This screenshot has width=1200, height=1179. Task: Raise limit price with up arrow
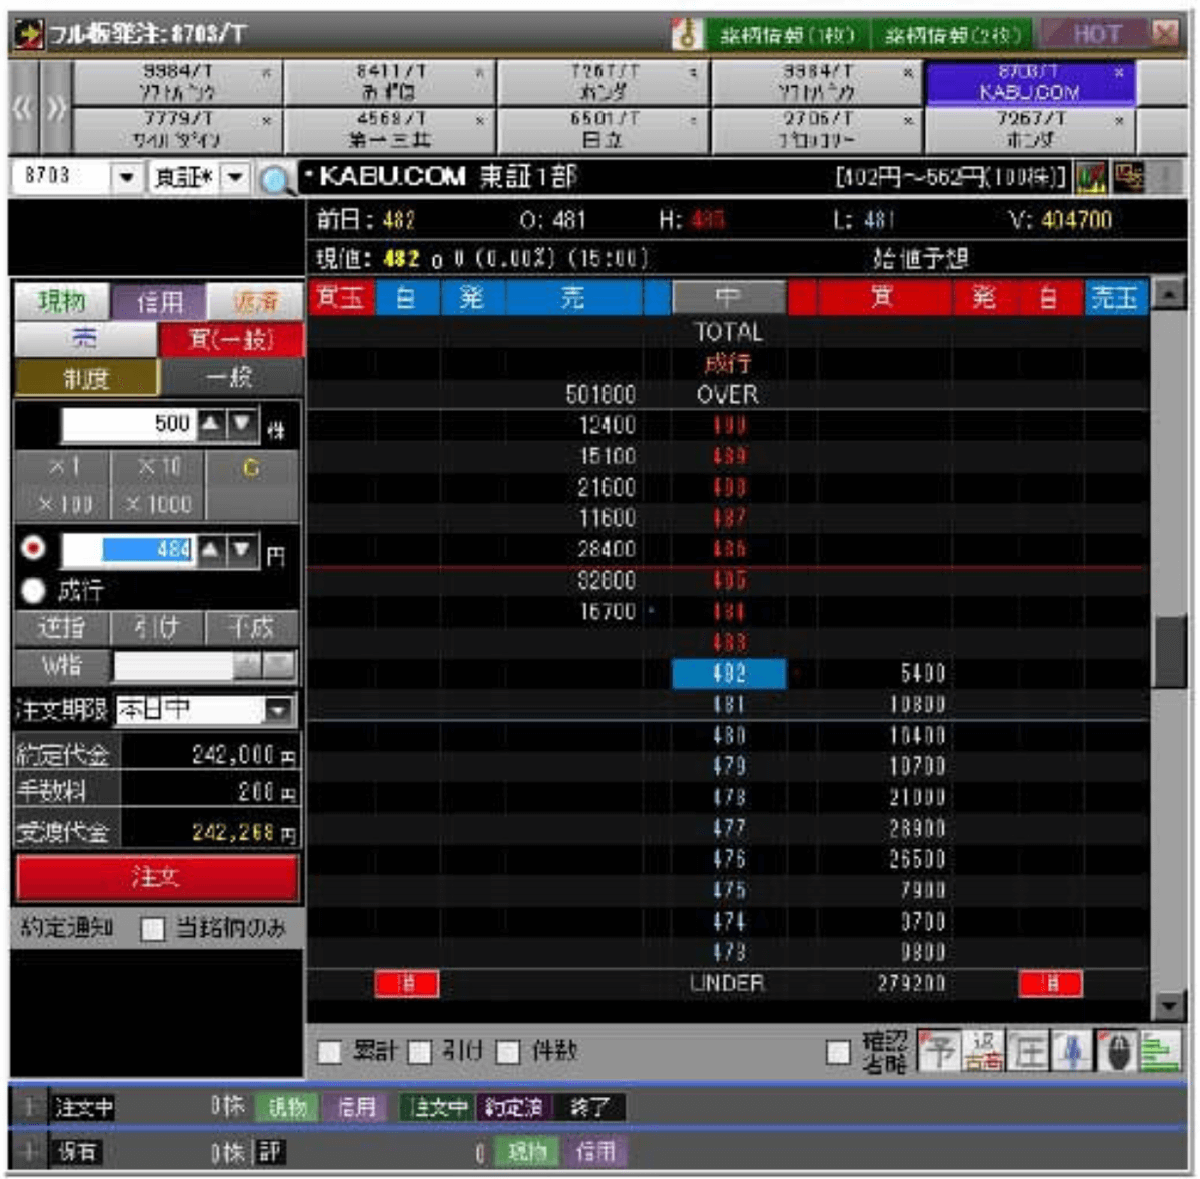211,549
